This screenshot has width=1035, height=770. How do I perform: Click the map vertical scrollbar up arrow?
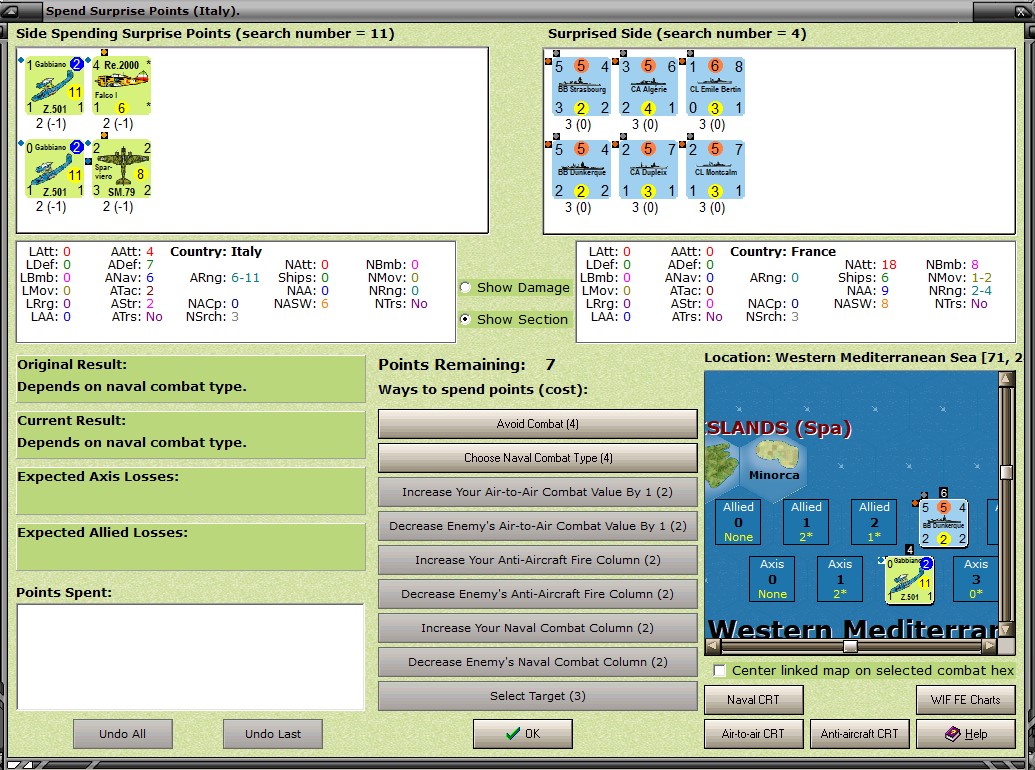tap(1006, 379)
